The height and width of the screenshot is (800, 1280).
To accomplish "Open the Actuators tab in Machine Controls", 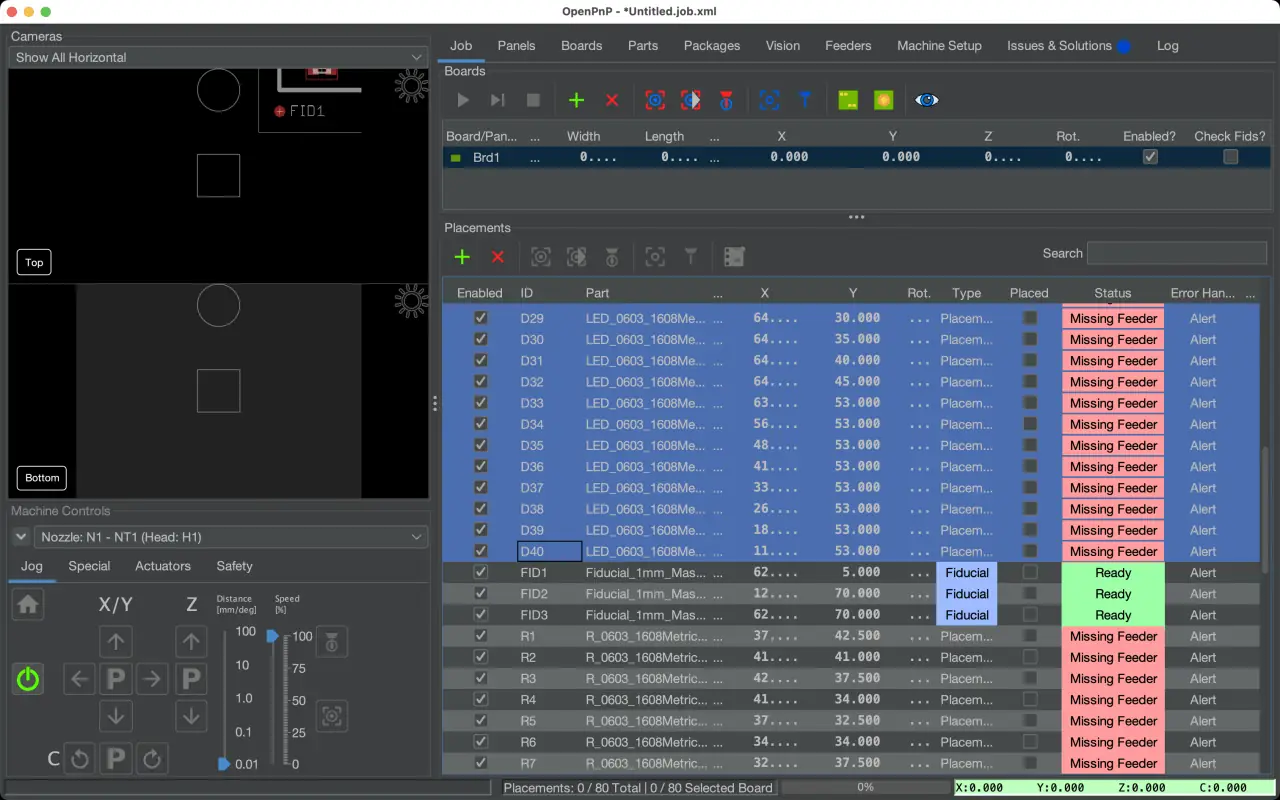I will click(163, 566).
